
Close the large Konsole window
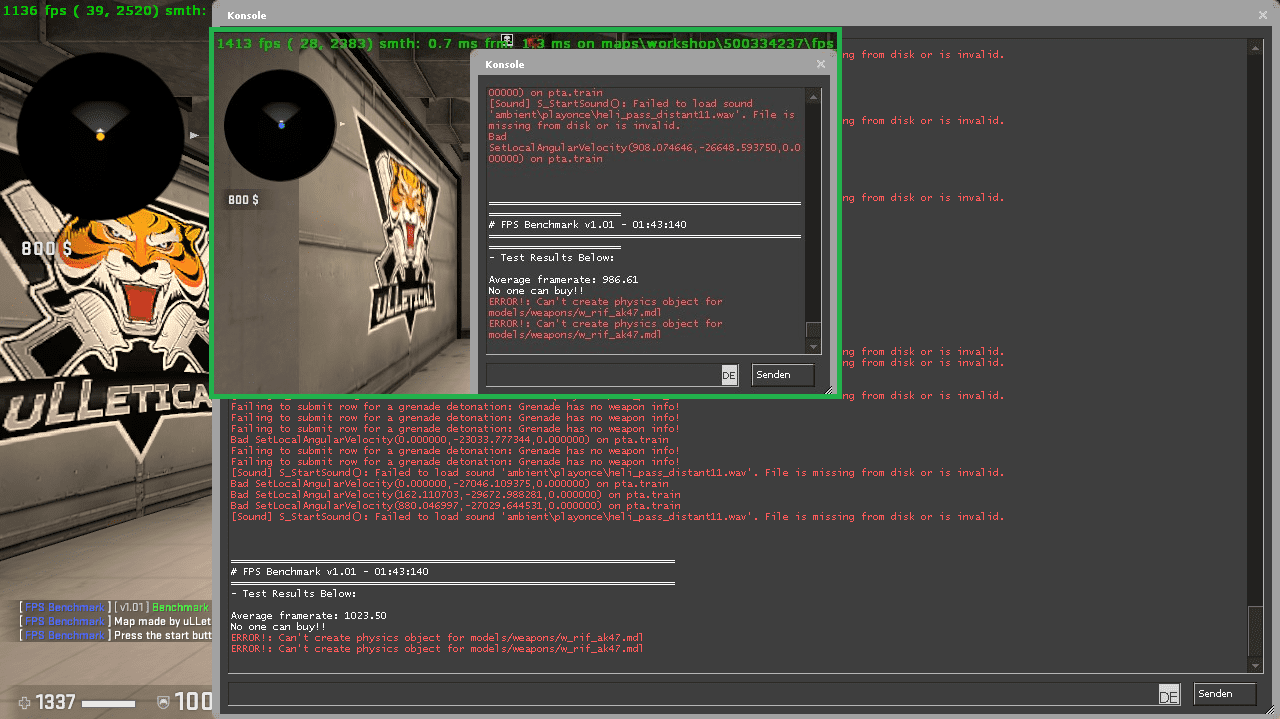pyautogui.click(x=1263, y=15)
